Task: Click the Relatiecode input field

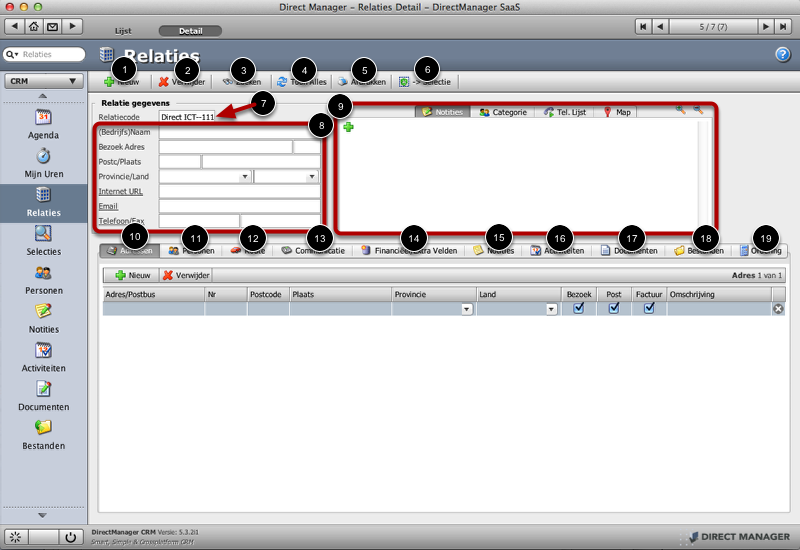Action: (187, 117)
